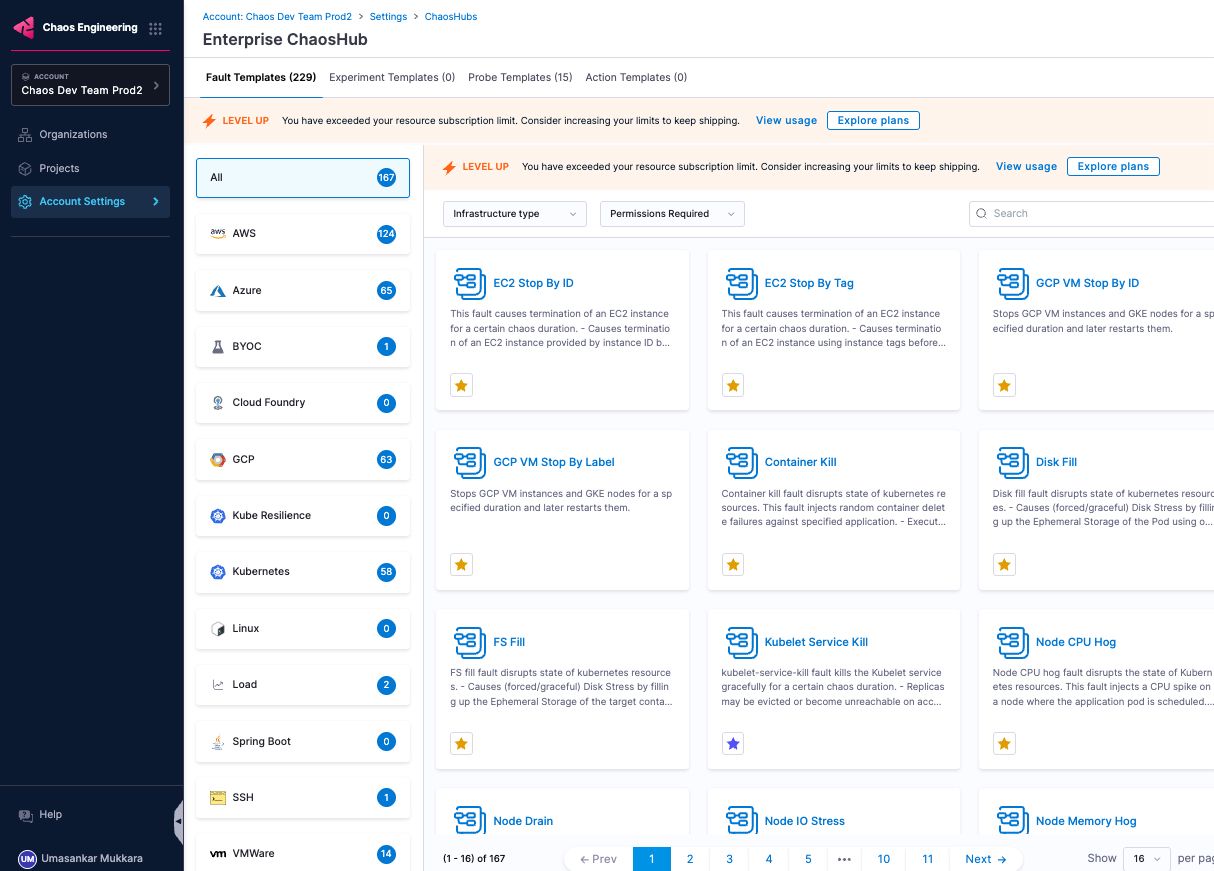This screenshot has height=871, width=1214.
Task: Open the Harness Chaos Engineering logo
Action: 23,28
